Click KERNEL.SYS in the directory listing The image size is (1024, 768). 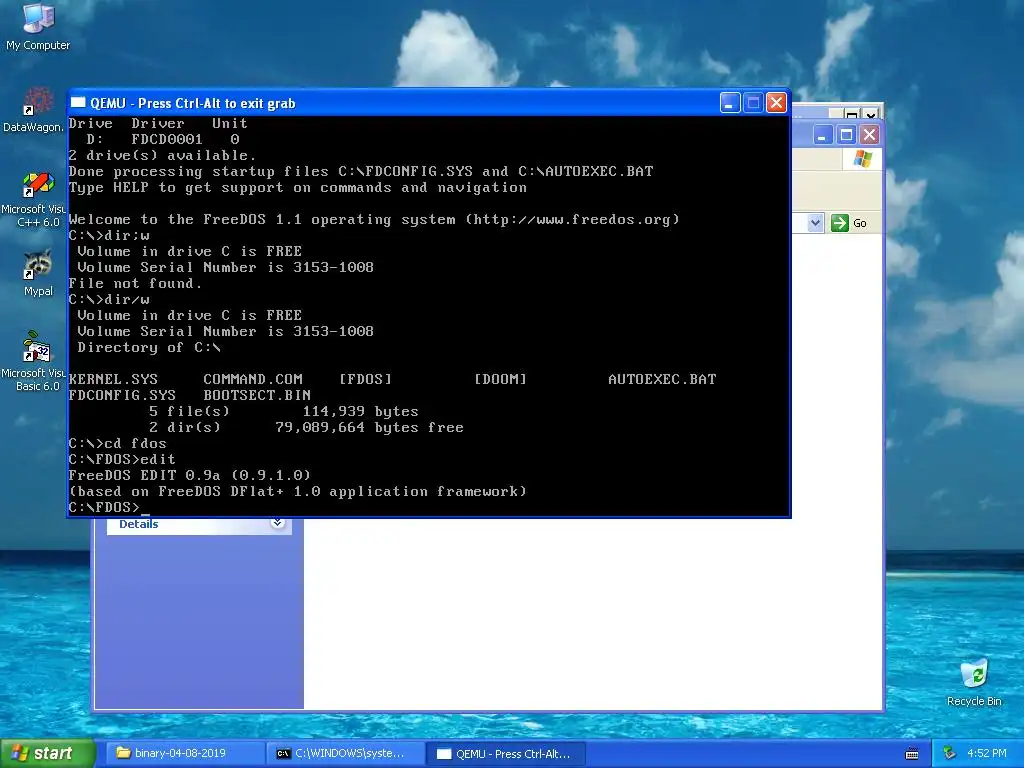[x=113, y=379]
